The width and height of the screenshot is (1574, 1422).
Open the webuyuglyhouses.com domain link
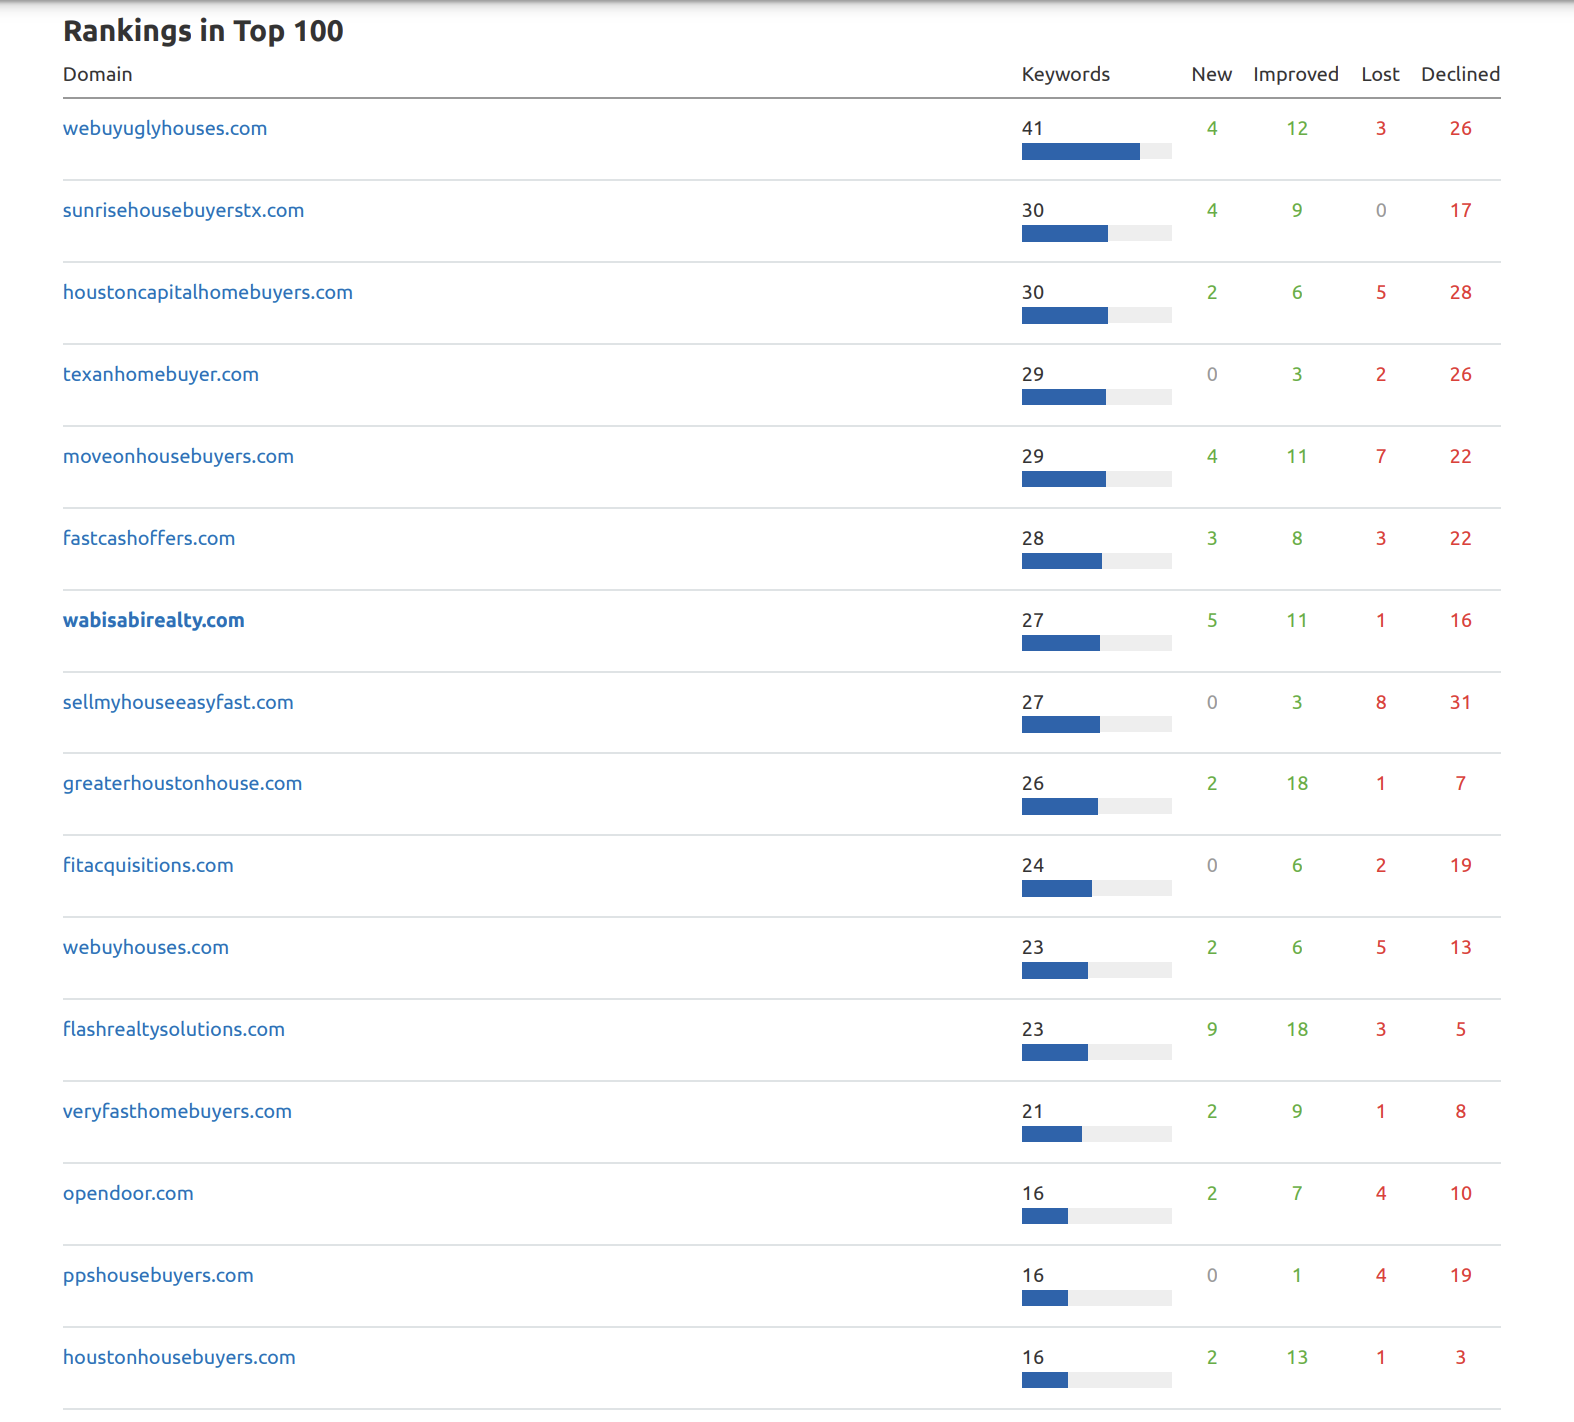coord(165,128)
